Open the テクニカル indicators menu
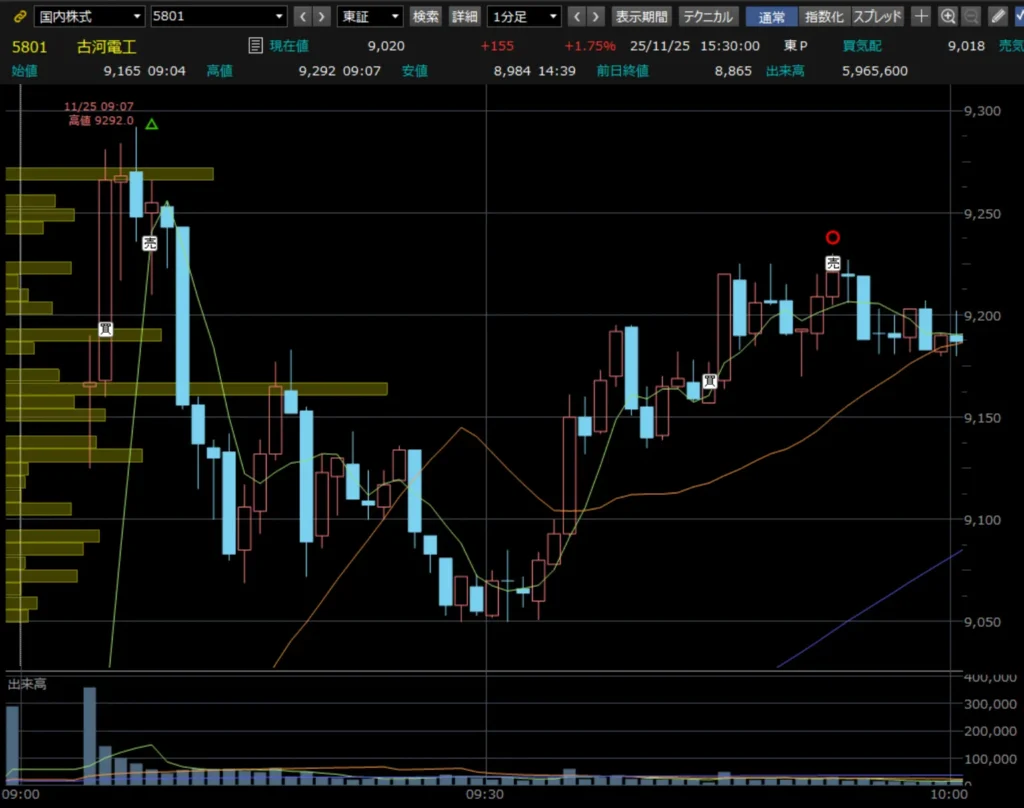Image resolution: width=1024 pixels, height=808 pixels. coord(708,16)
